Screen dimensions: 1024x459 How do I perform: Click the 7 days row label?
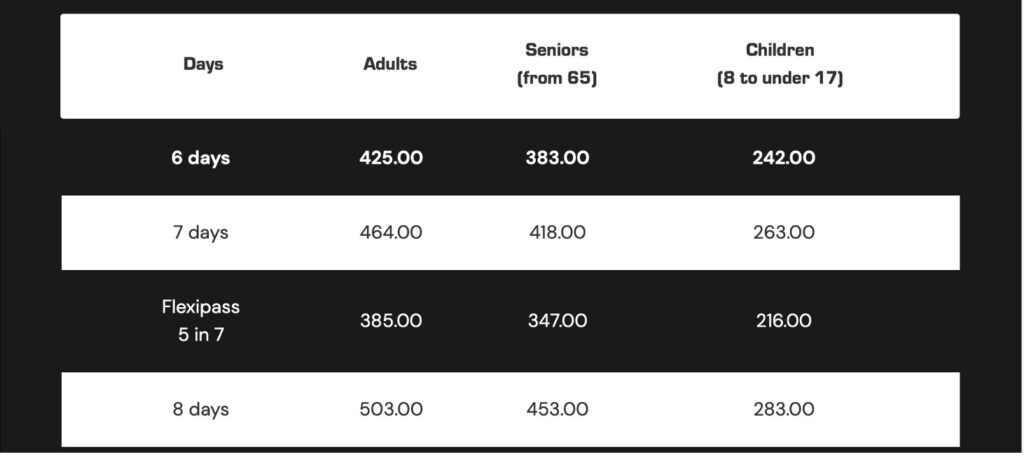tap(200, 233)
